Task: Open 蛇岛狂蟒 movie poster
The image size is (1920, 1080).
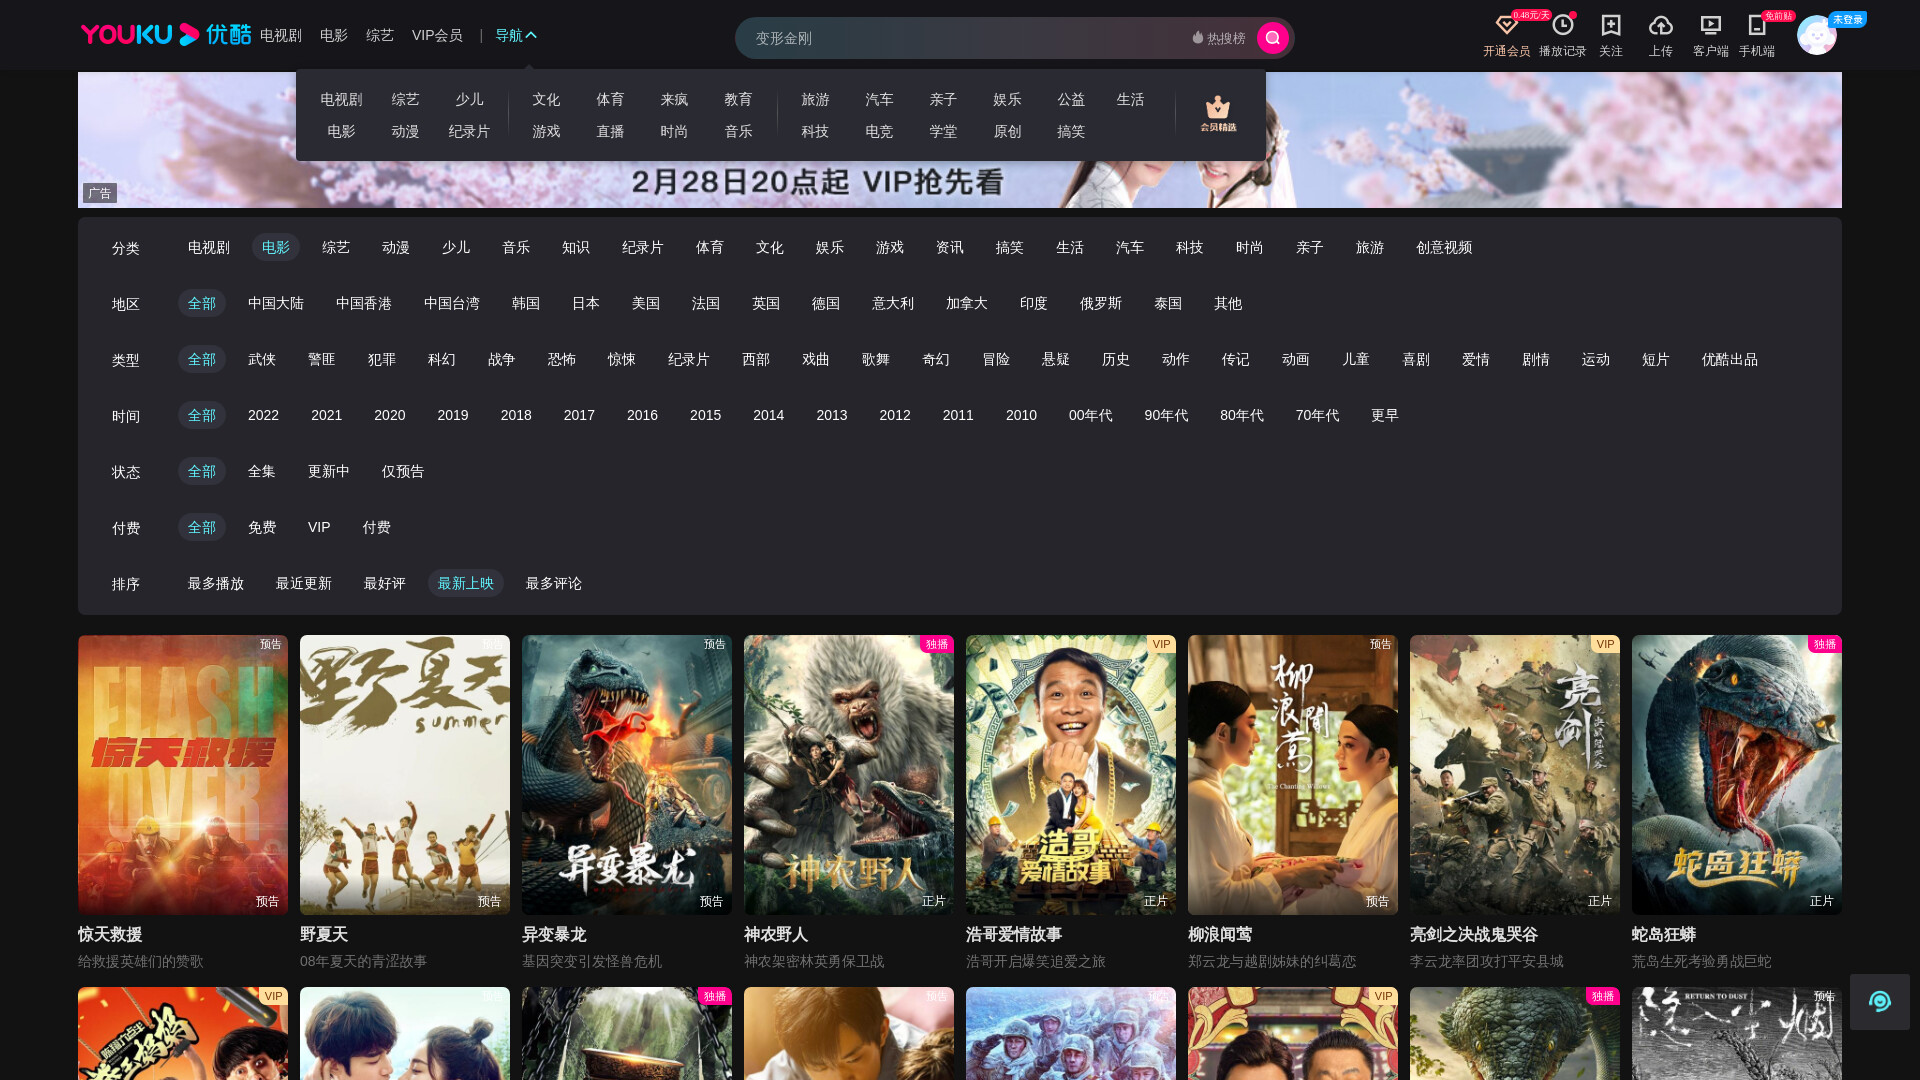Action: click(1737, 775)
